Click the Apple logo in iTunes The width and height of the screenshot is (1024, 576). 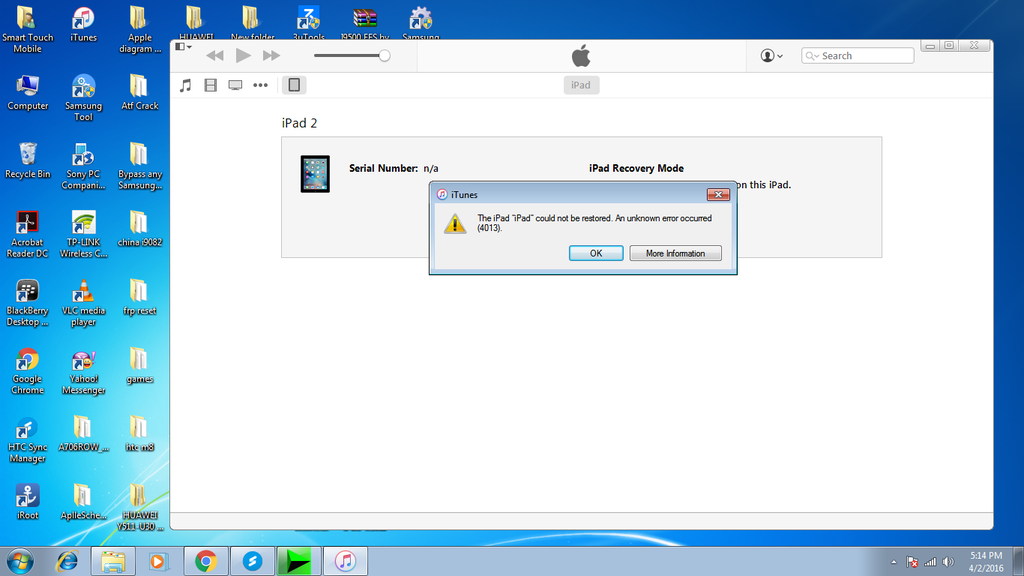[x=581, y=55]
